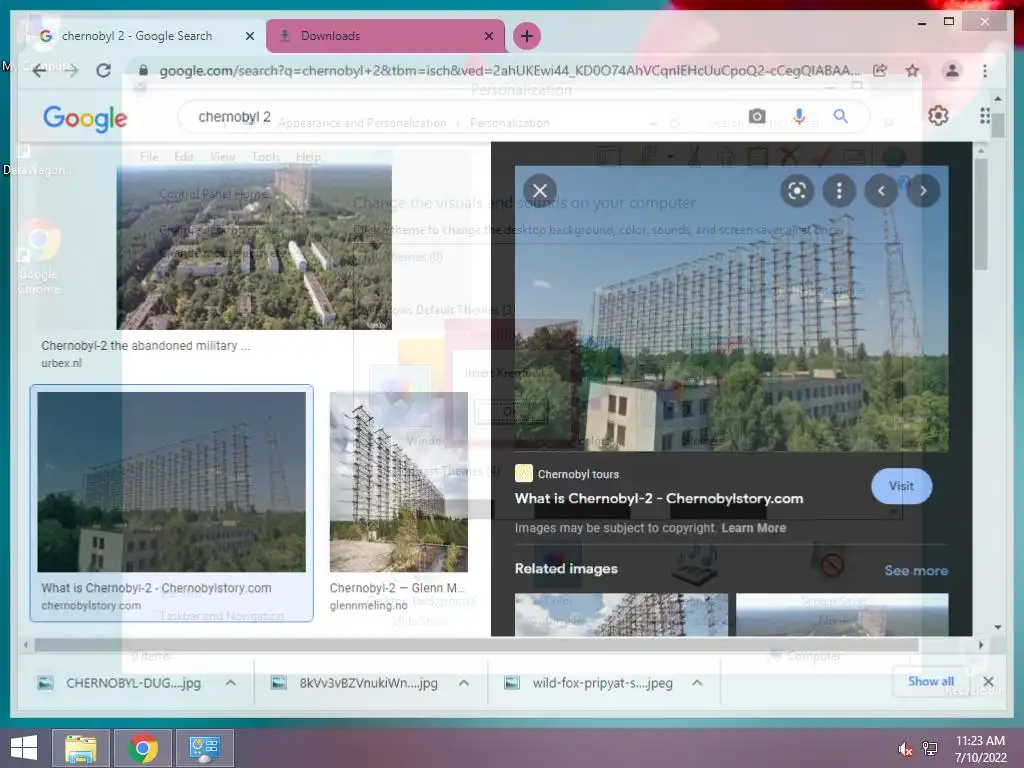Close the downloads bar
The width and height of the screenshot is (1024, 768).
click(989, 682)
